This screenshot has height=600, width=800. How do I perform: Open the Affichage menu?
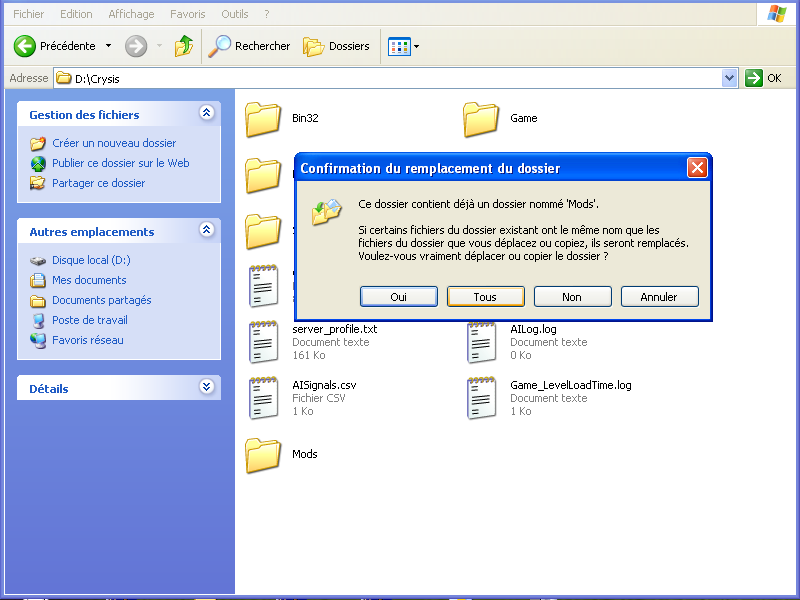coord(131,14)
